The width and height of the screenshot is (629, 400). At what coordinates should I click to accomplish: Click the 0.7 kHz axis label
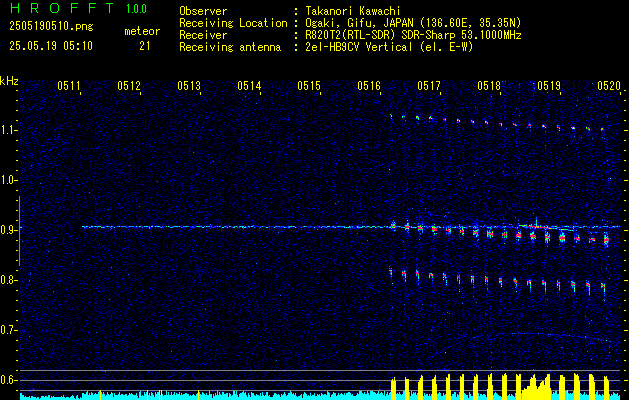pos(7,330)
